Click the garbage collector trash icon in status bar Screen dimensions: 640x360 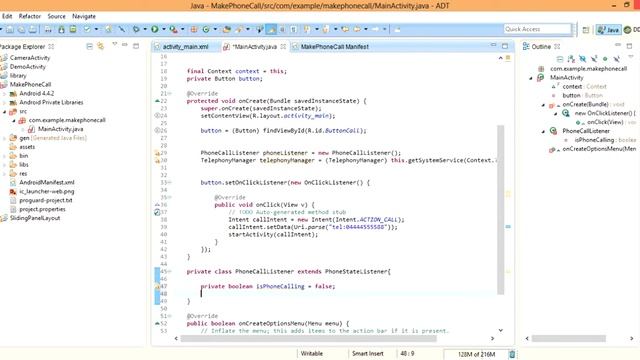pyautogui.click(x=512, y=354)
